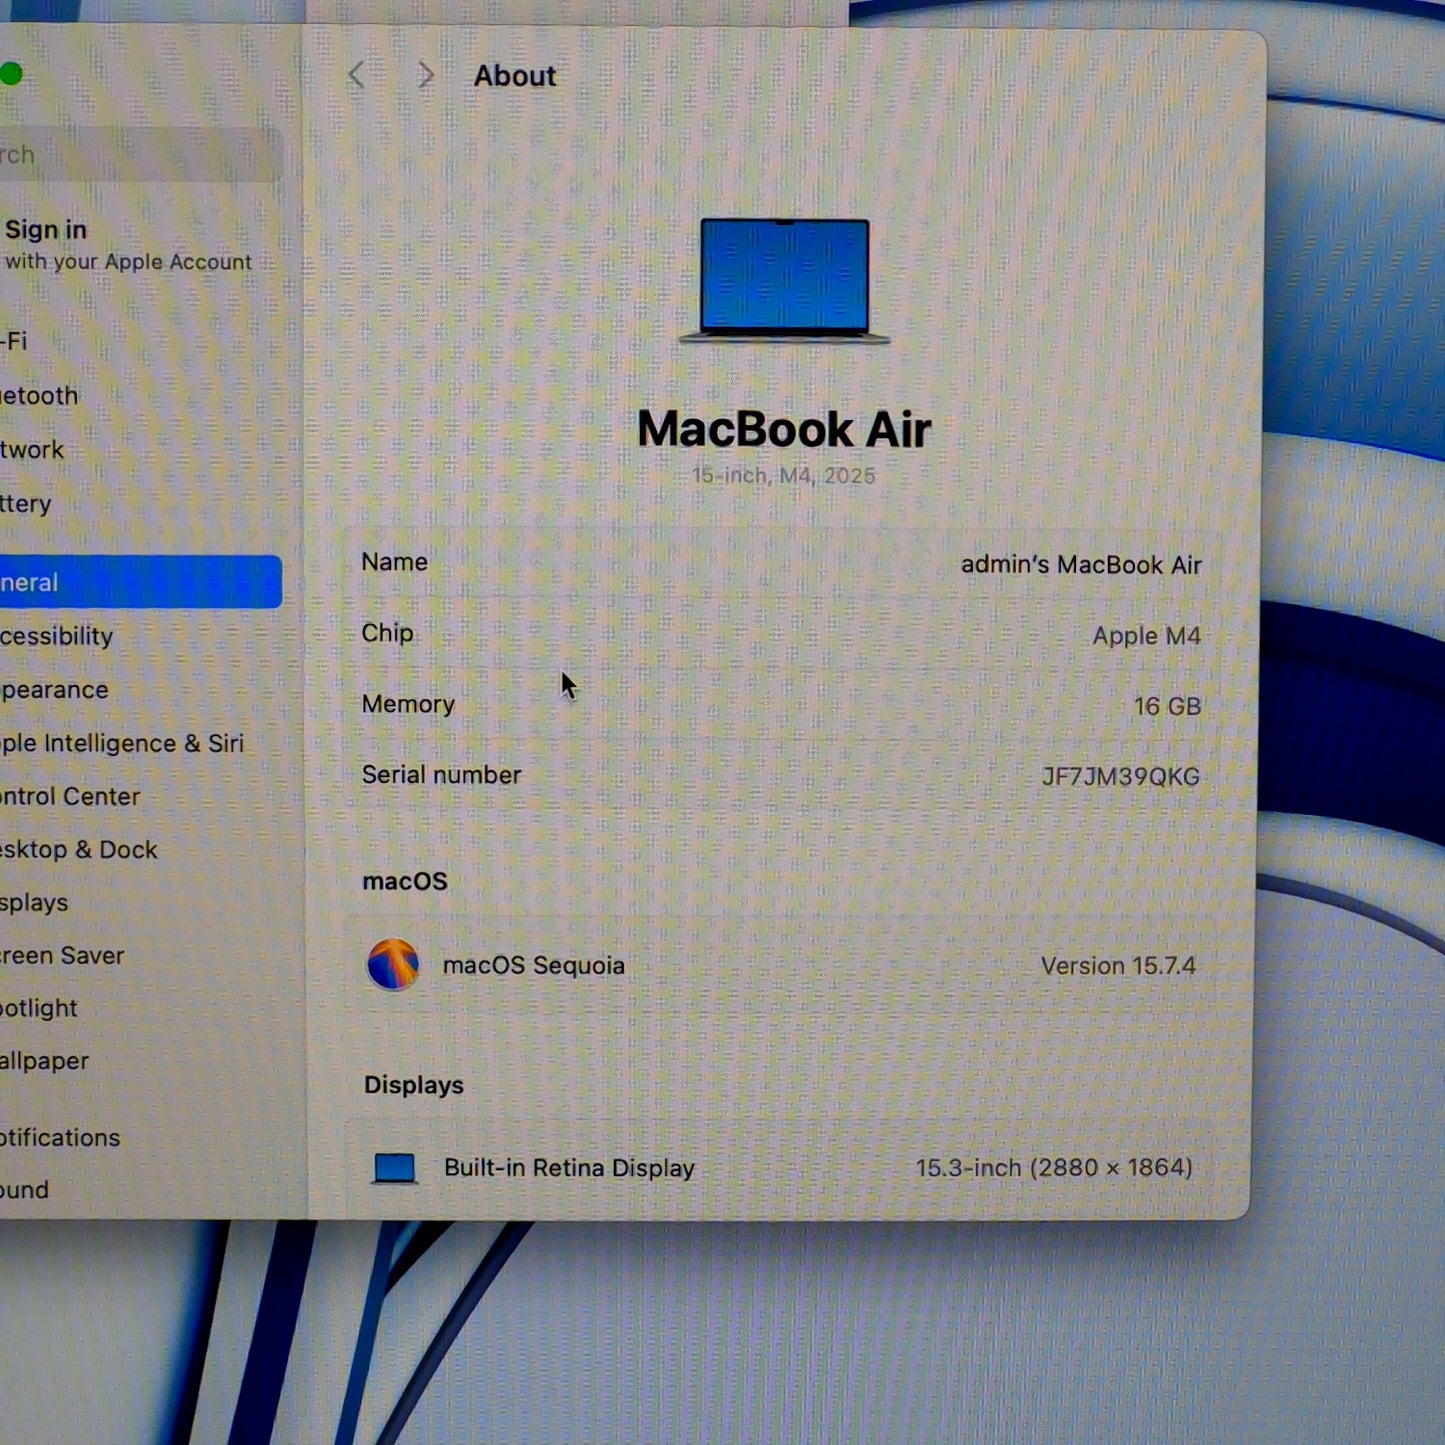Open Network settings in the sidebar

point(32,450)
